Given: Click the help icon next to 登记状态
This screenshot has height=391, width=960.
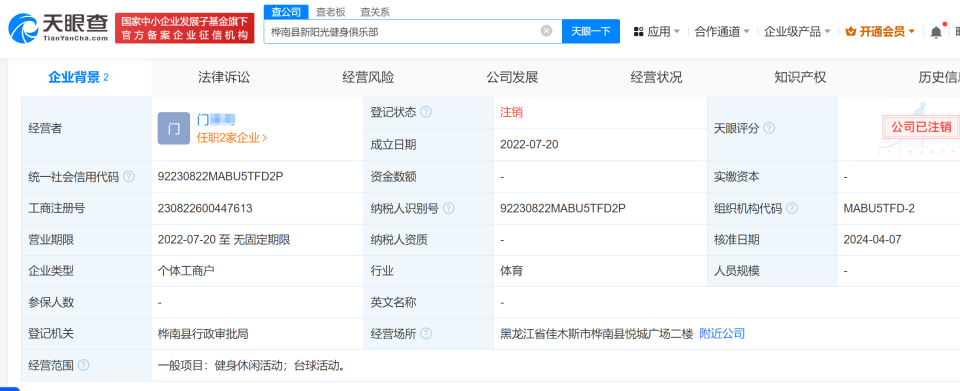Looking at the screenshot, I should click(426, 113).
